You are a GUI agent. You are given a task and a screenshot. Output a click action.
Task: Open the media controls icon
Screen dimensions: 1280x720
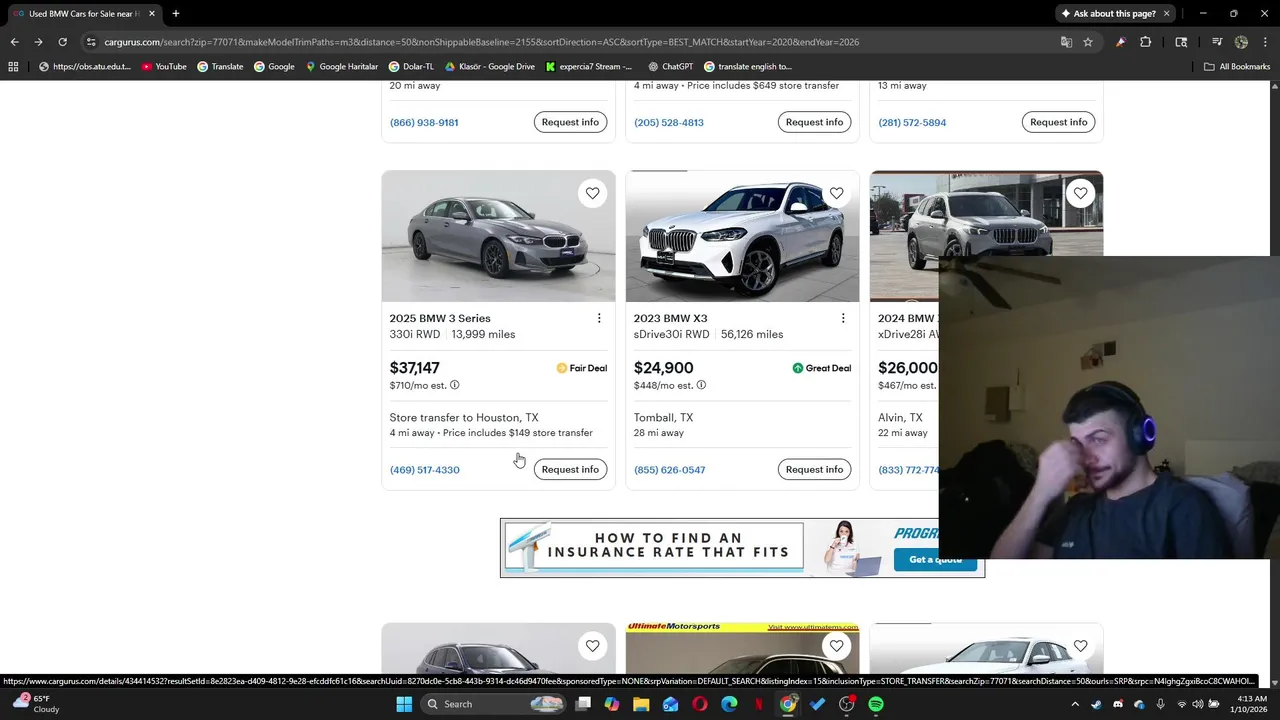[1217, 42]
